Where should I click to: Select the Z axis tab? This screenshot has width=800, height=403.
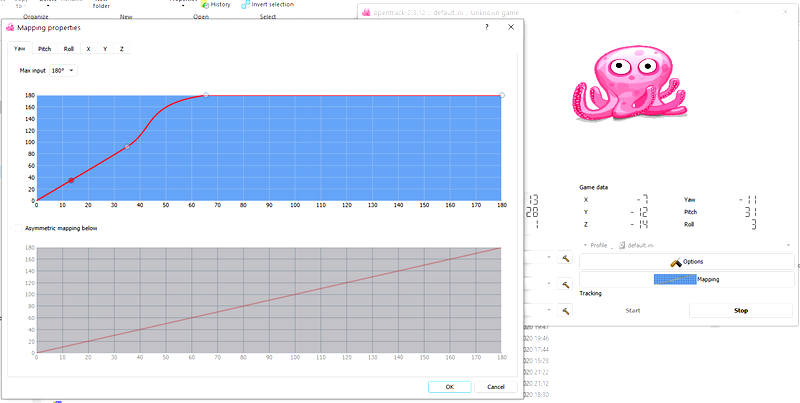(x=121, y=49)
